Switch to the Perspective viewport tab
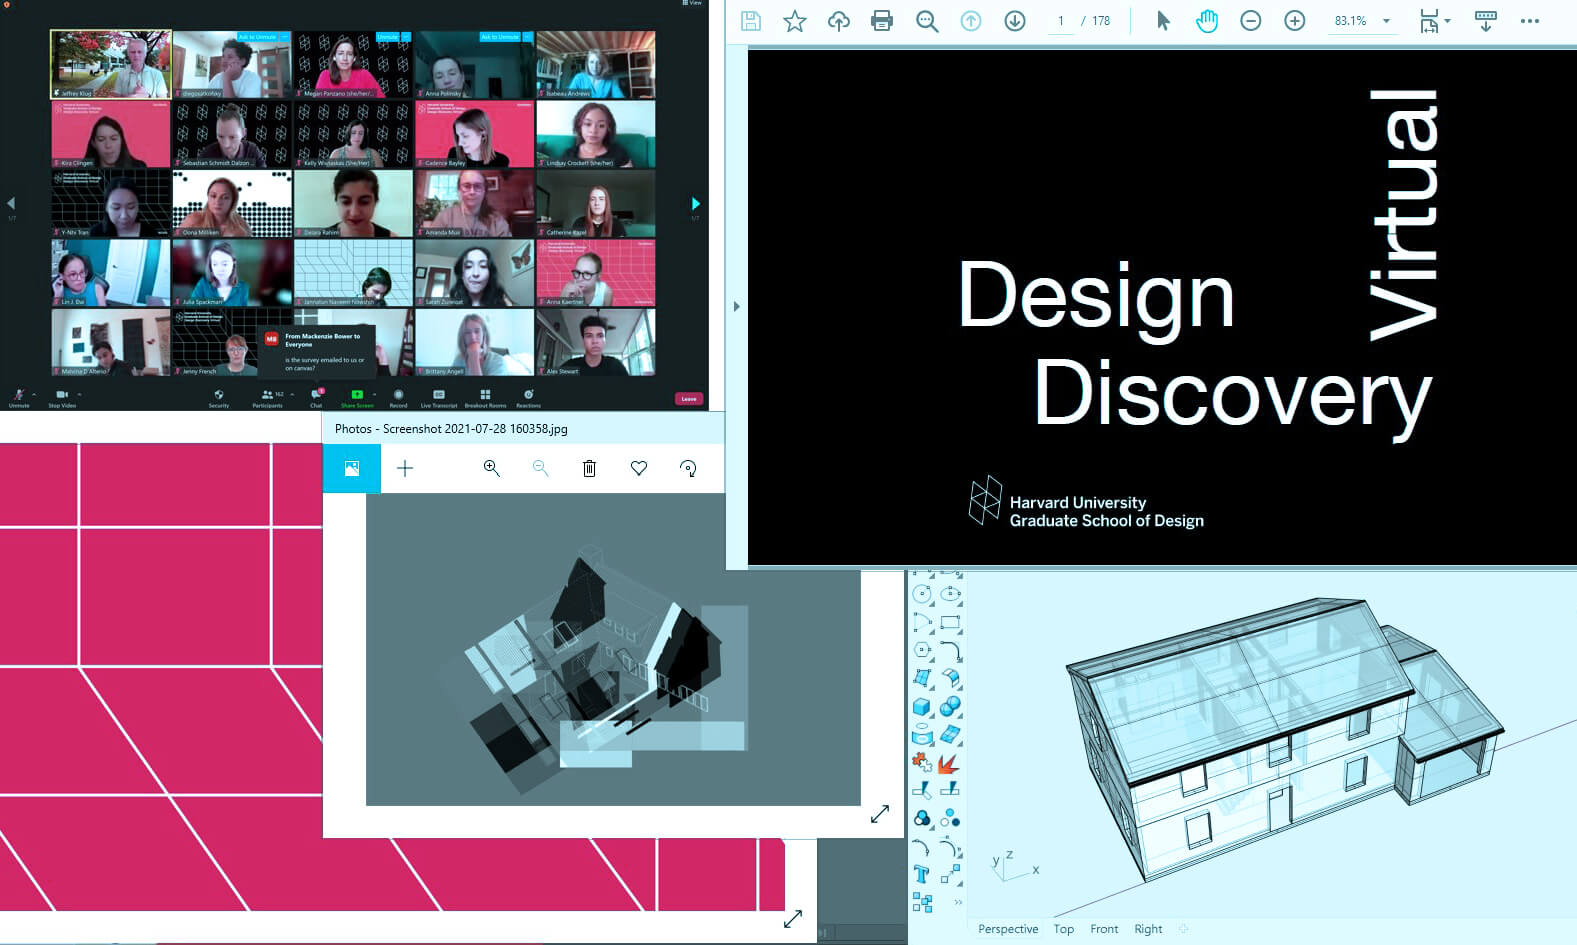 click(1008, 929)
